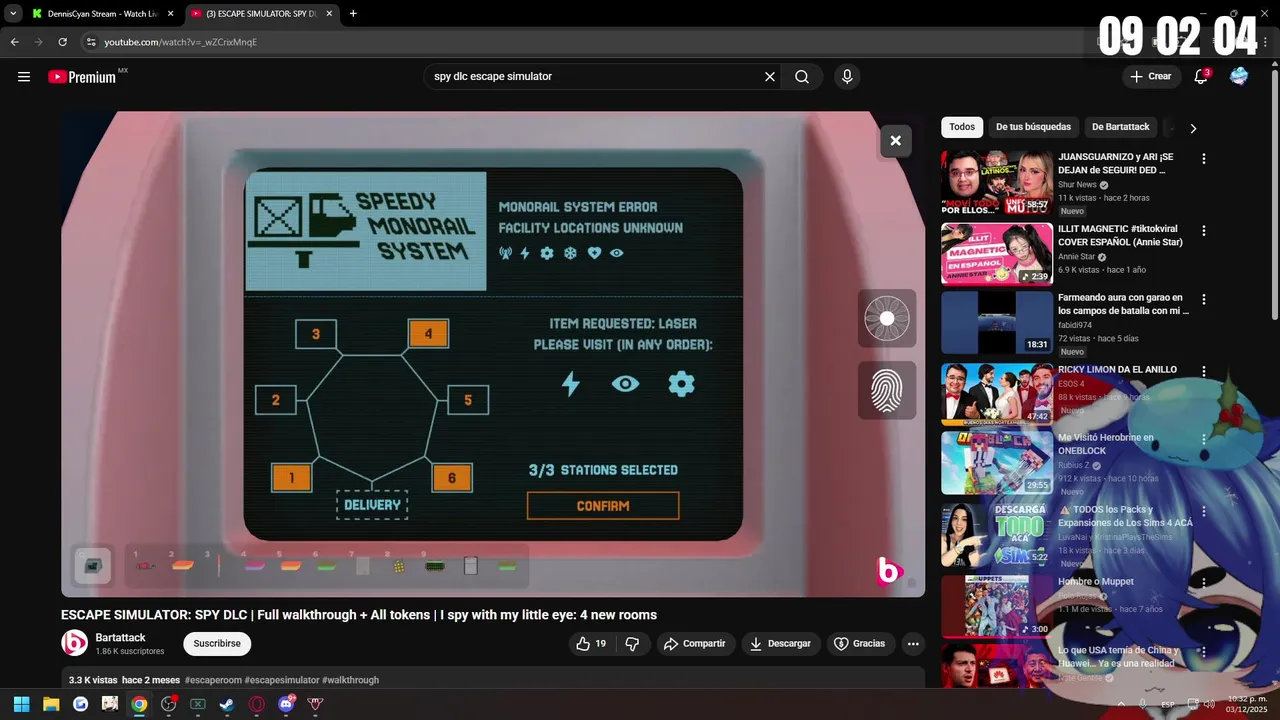Screen dimensions: 1280x720
Task: Like the video with thumbs up
Action: (x=592, y=644)
